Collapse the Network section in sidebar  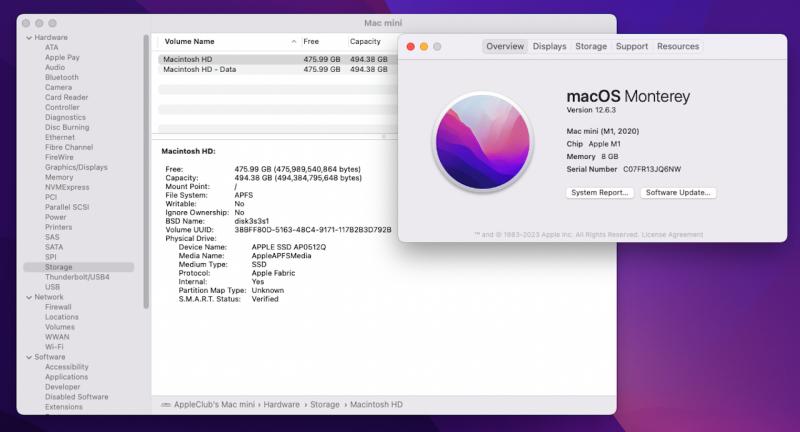click(29, 297)
